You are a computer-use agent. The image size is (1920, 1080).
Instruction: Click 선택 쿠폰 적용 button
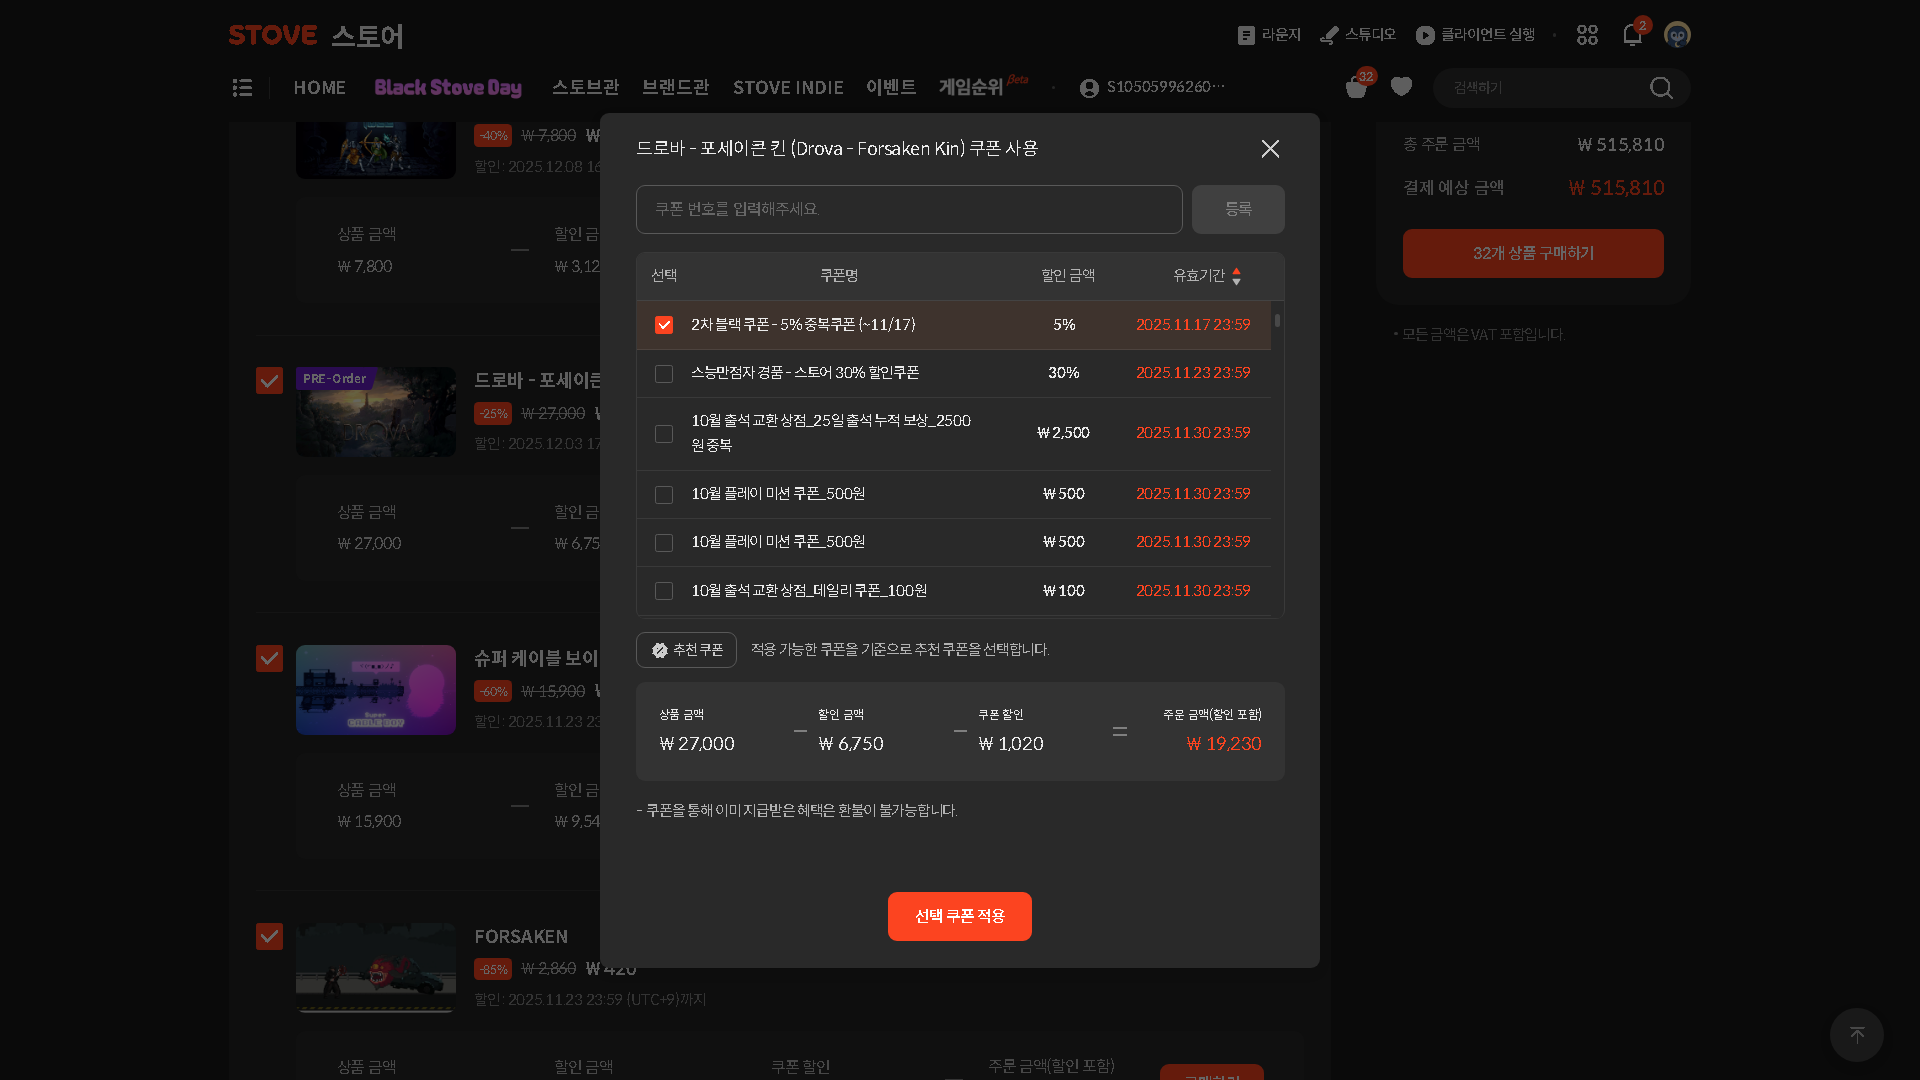(x=959, y=916)
